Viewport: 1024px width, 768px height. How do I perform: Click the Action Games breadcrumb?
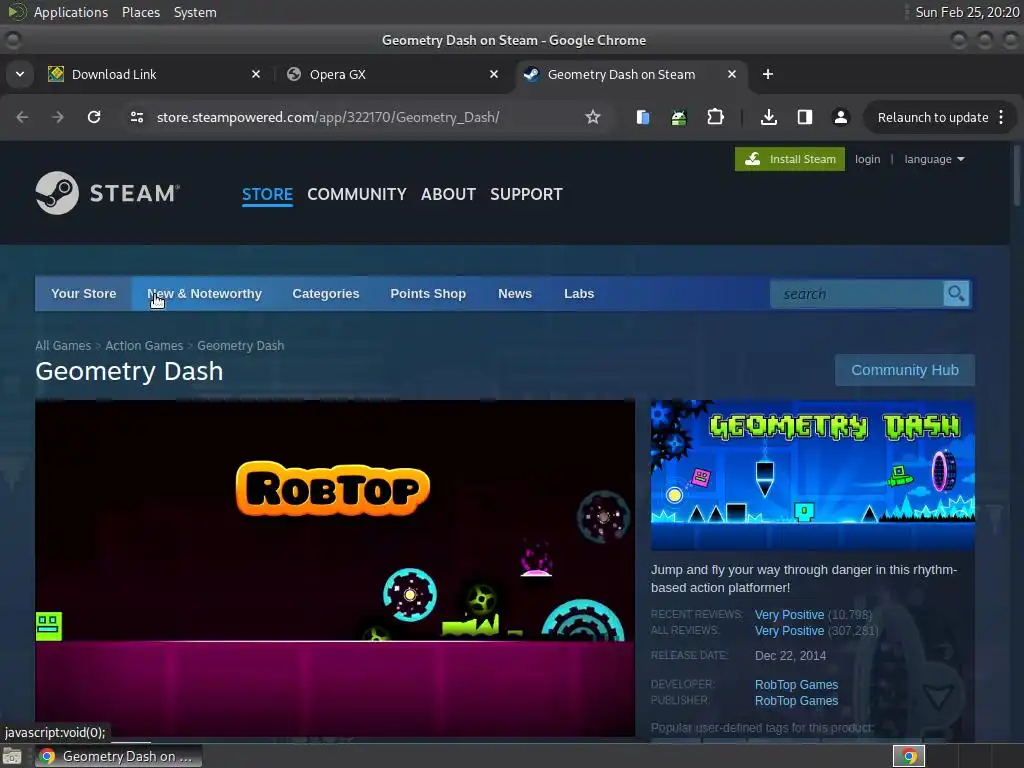144,345
